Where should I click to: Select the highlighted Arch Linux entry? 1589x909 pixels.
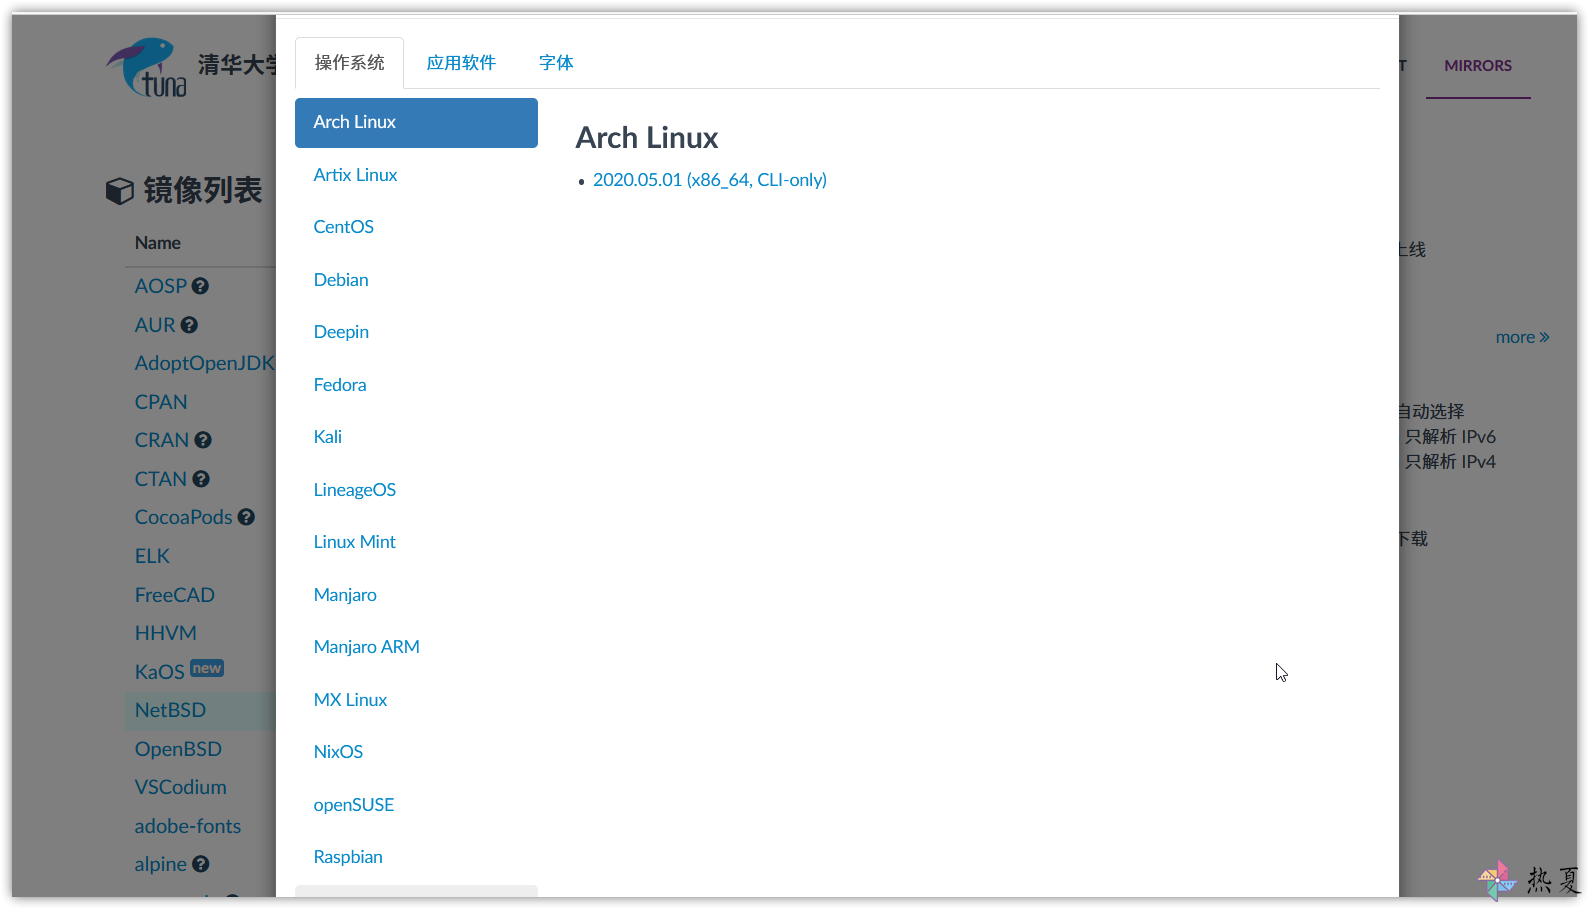[416, 123]
